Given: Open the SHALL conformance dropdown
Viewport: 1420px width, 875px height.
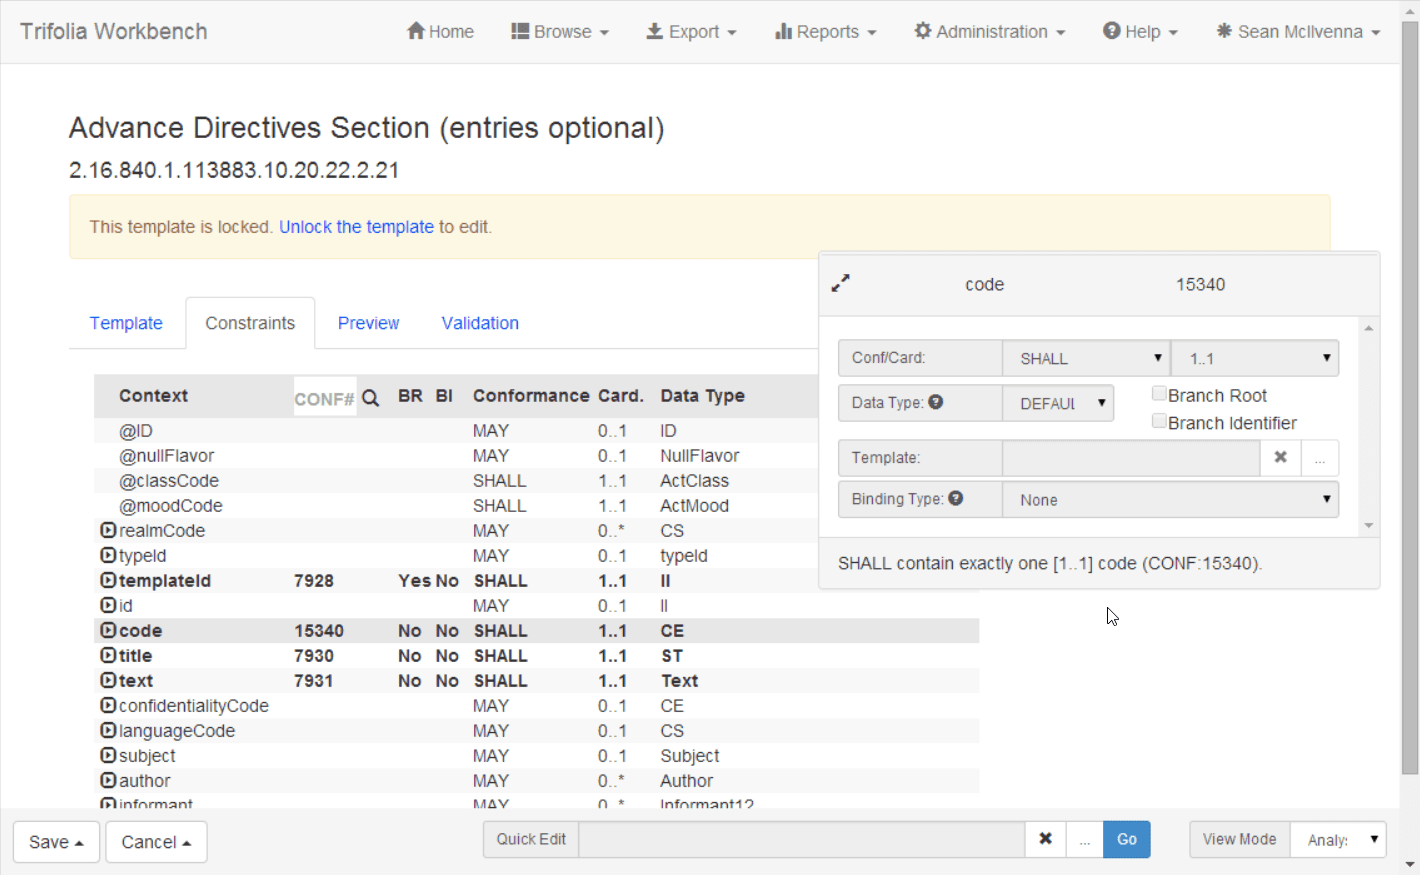Looking at the screenshot, I should (x=1086, y=358).
